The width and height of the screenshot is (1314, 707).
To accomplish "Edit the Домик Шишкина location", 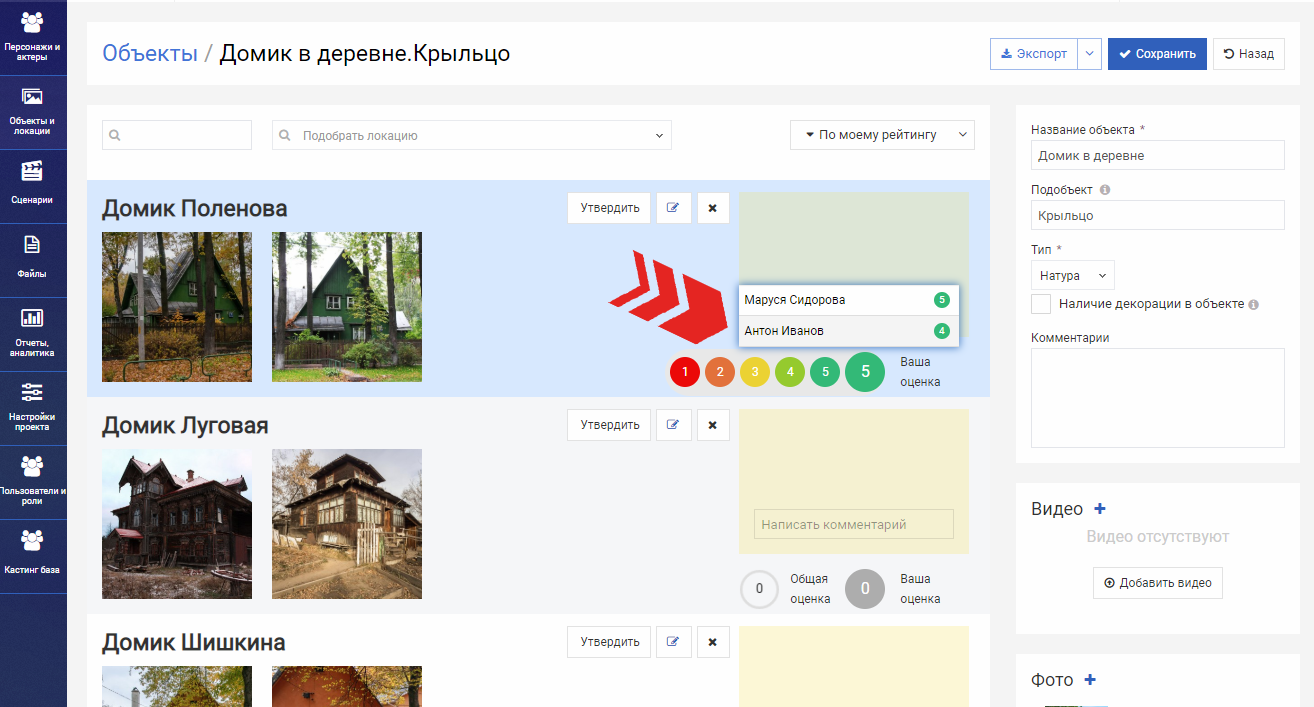I will (x=674, y=642).
